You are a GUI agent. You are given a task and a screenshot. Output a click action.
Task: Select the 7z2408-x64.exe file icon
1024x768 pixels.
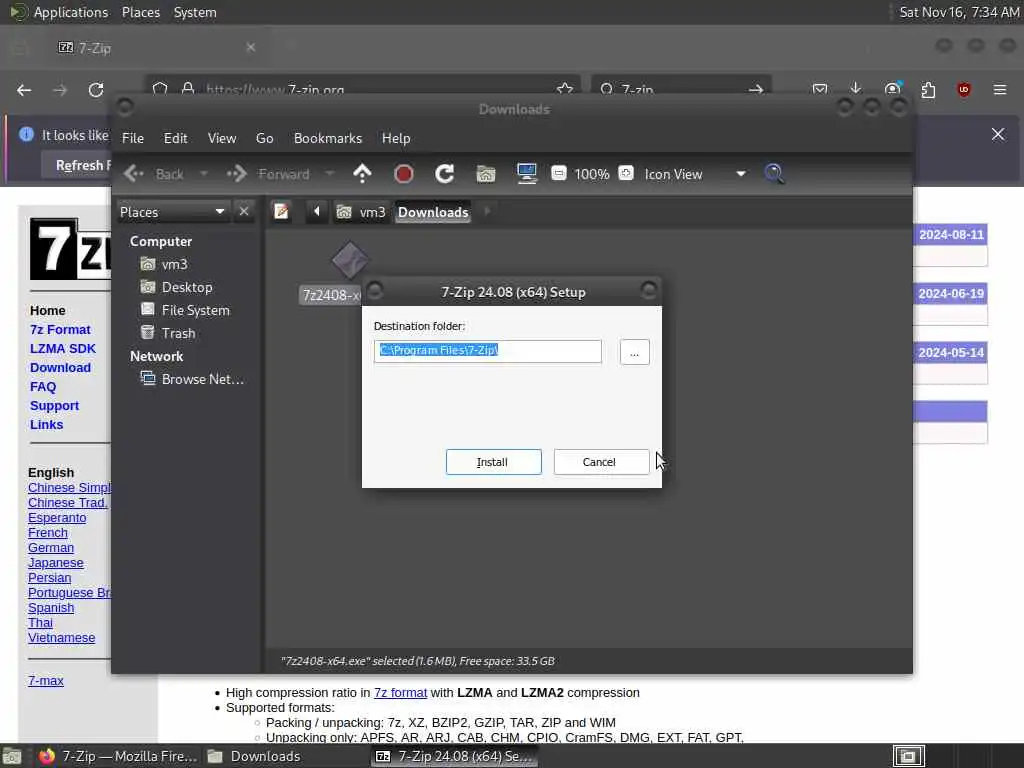pyautogui.click(x=349, y=261)
